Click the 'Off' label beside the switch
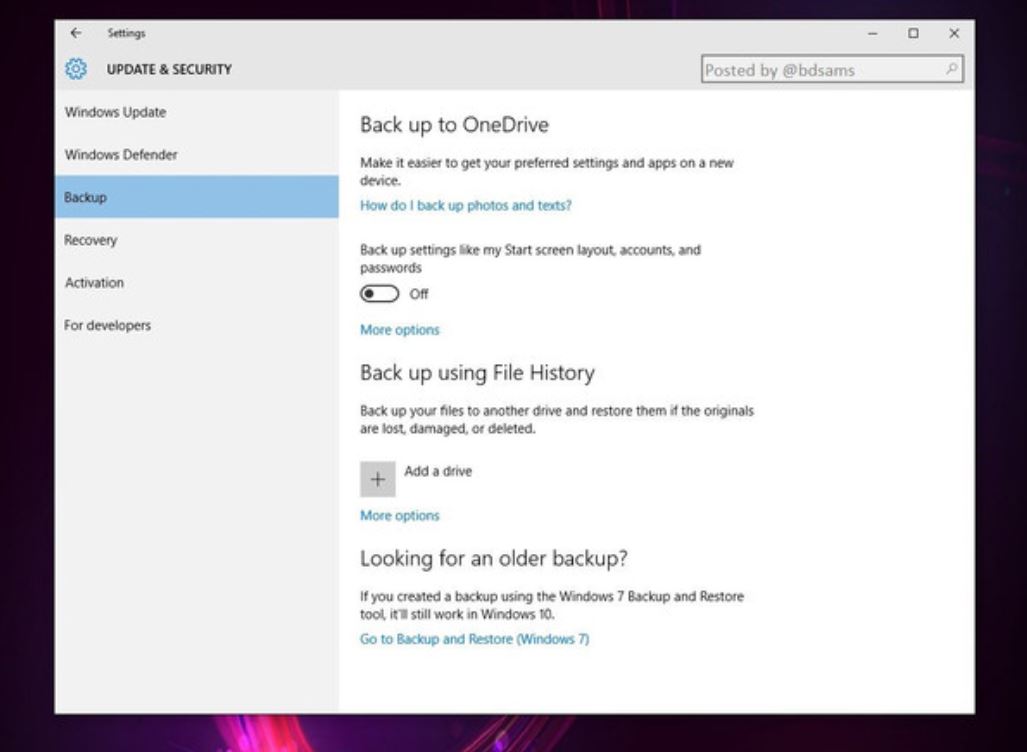This screenshot has width=1027, height=752. click(x=419, y=294)
